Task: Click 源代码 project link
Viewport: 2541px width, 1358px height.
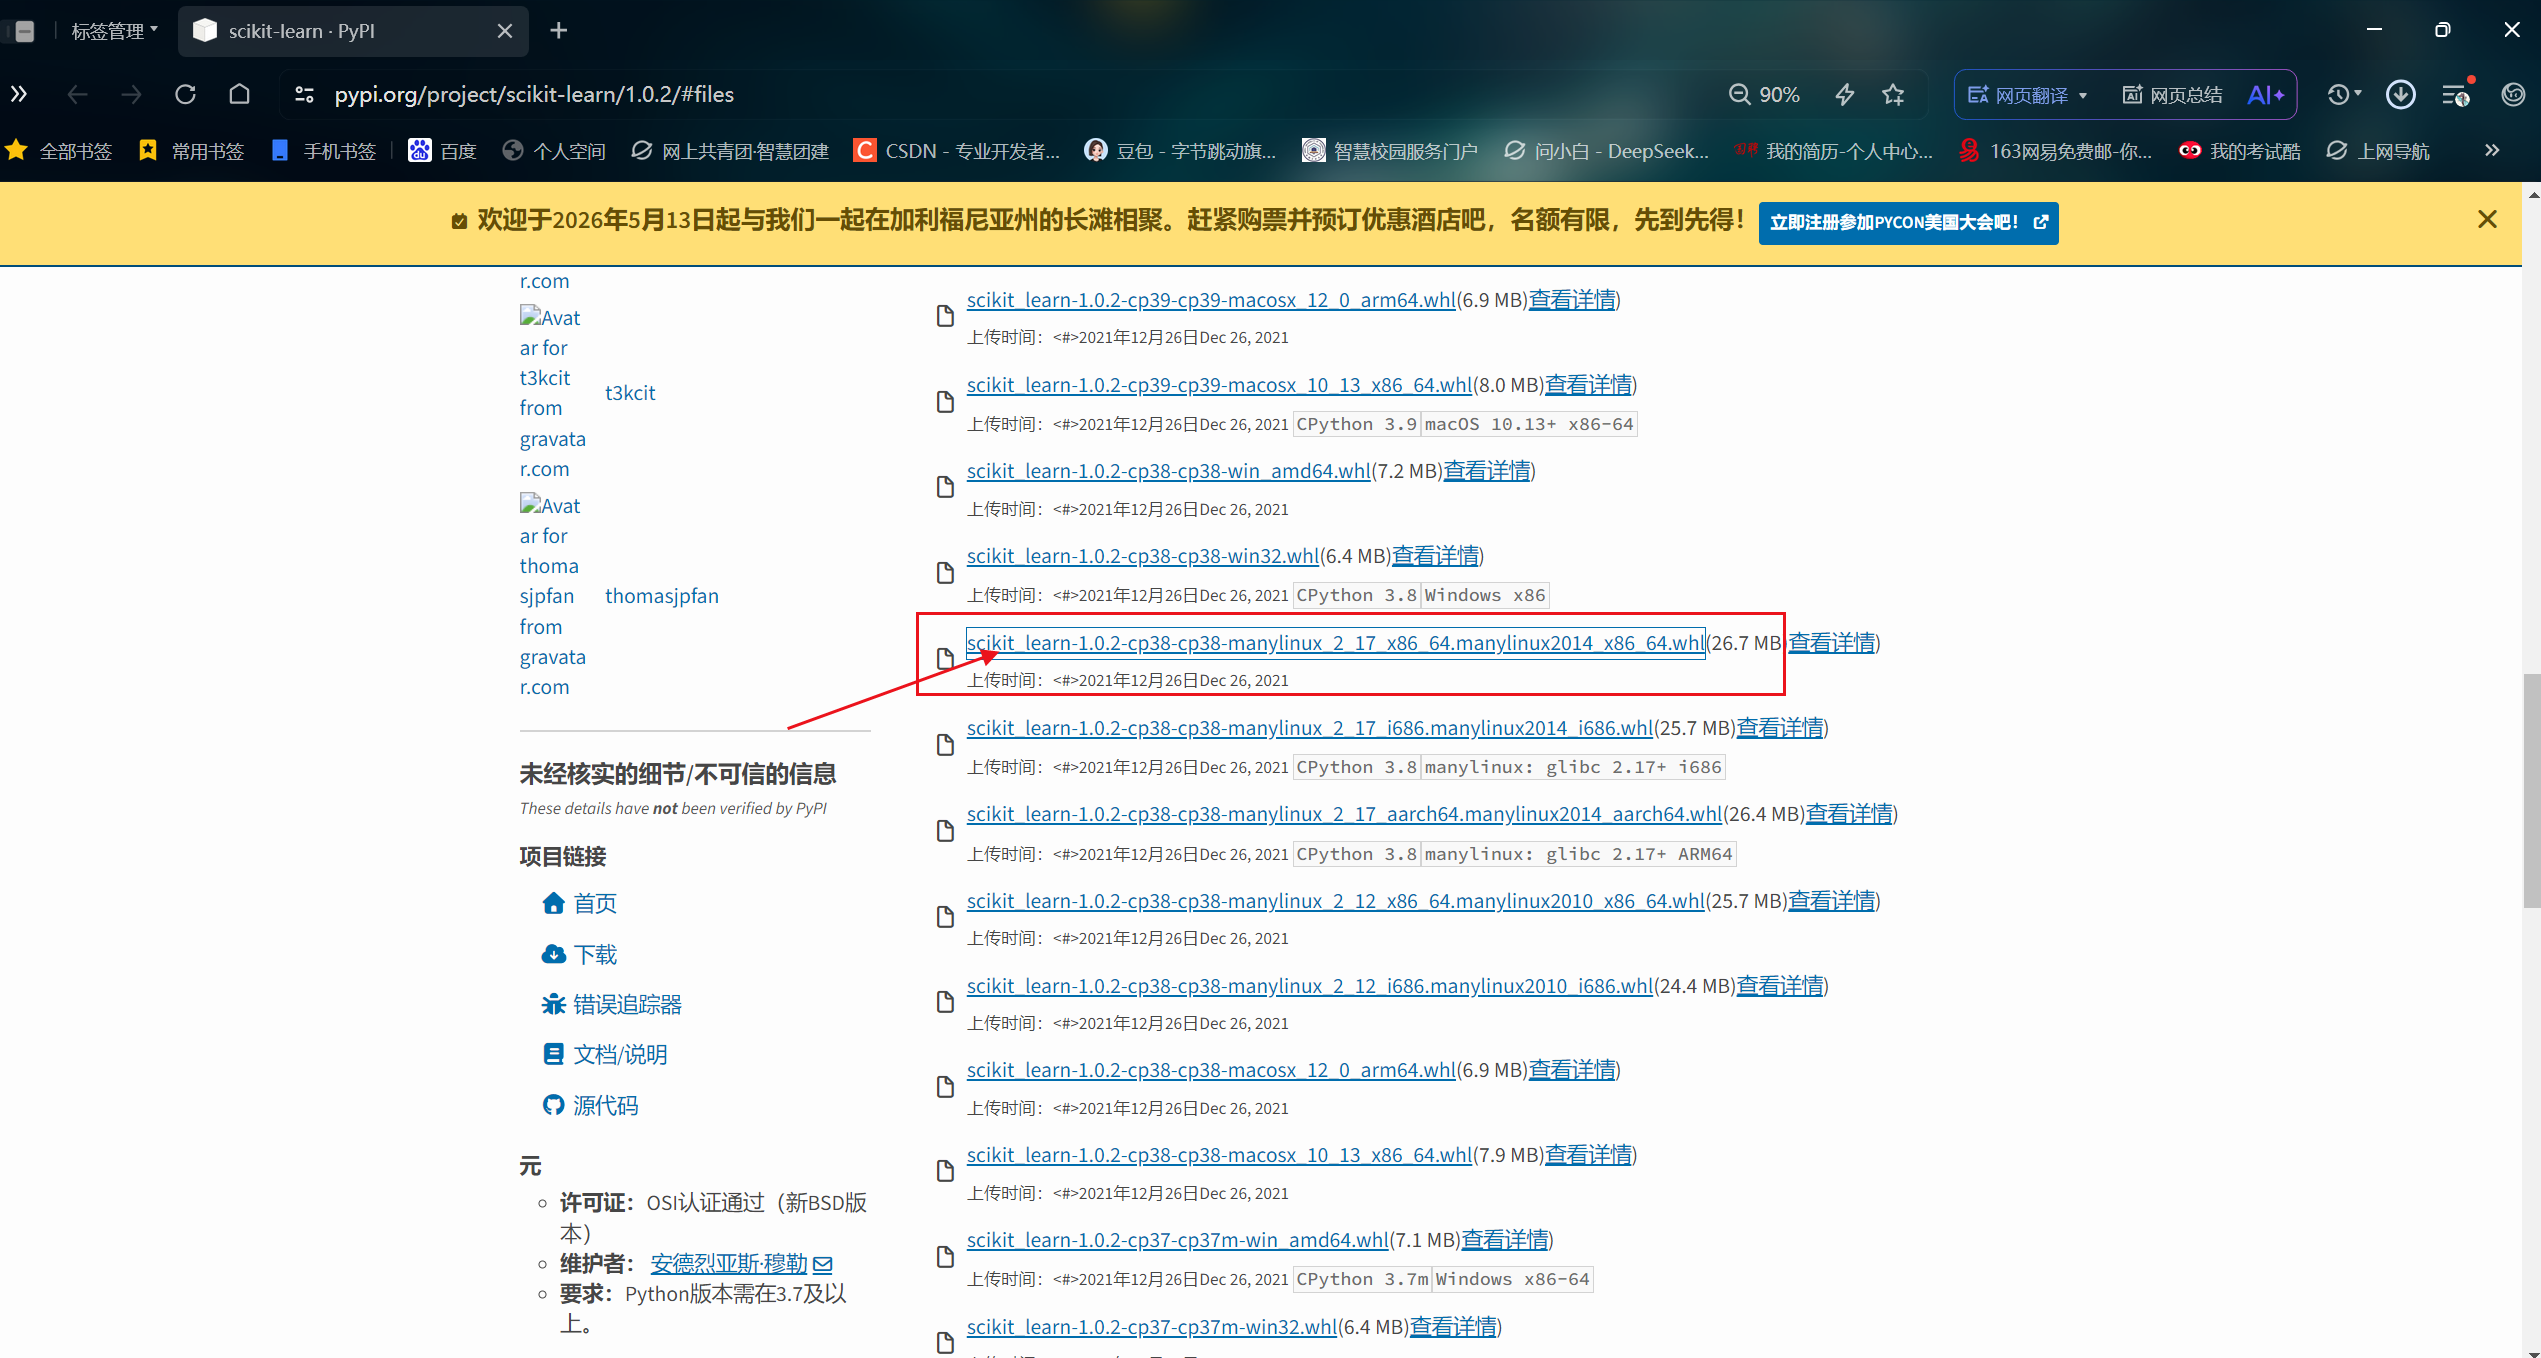Action: [x=606, y=1106]
